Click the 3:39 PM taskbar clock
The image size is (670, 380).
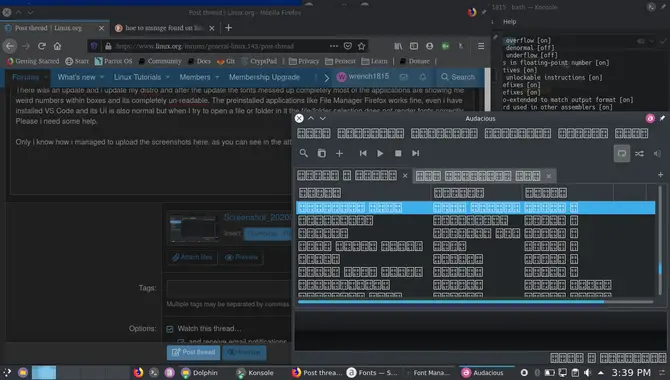coord(632,373)
